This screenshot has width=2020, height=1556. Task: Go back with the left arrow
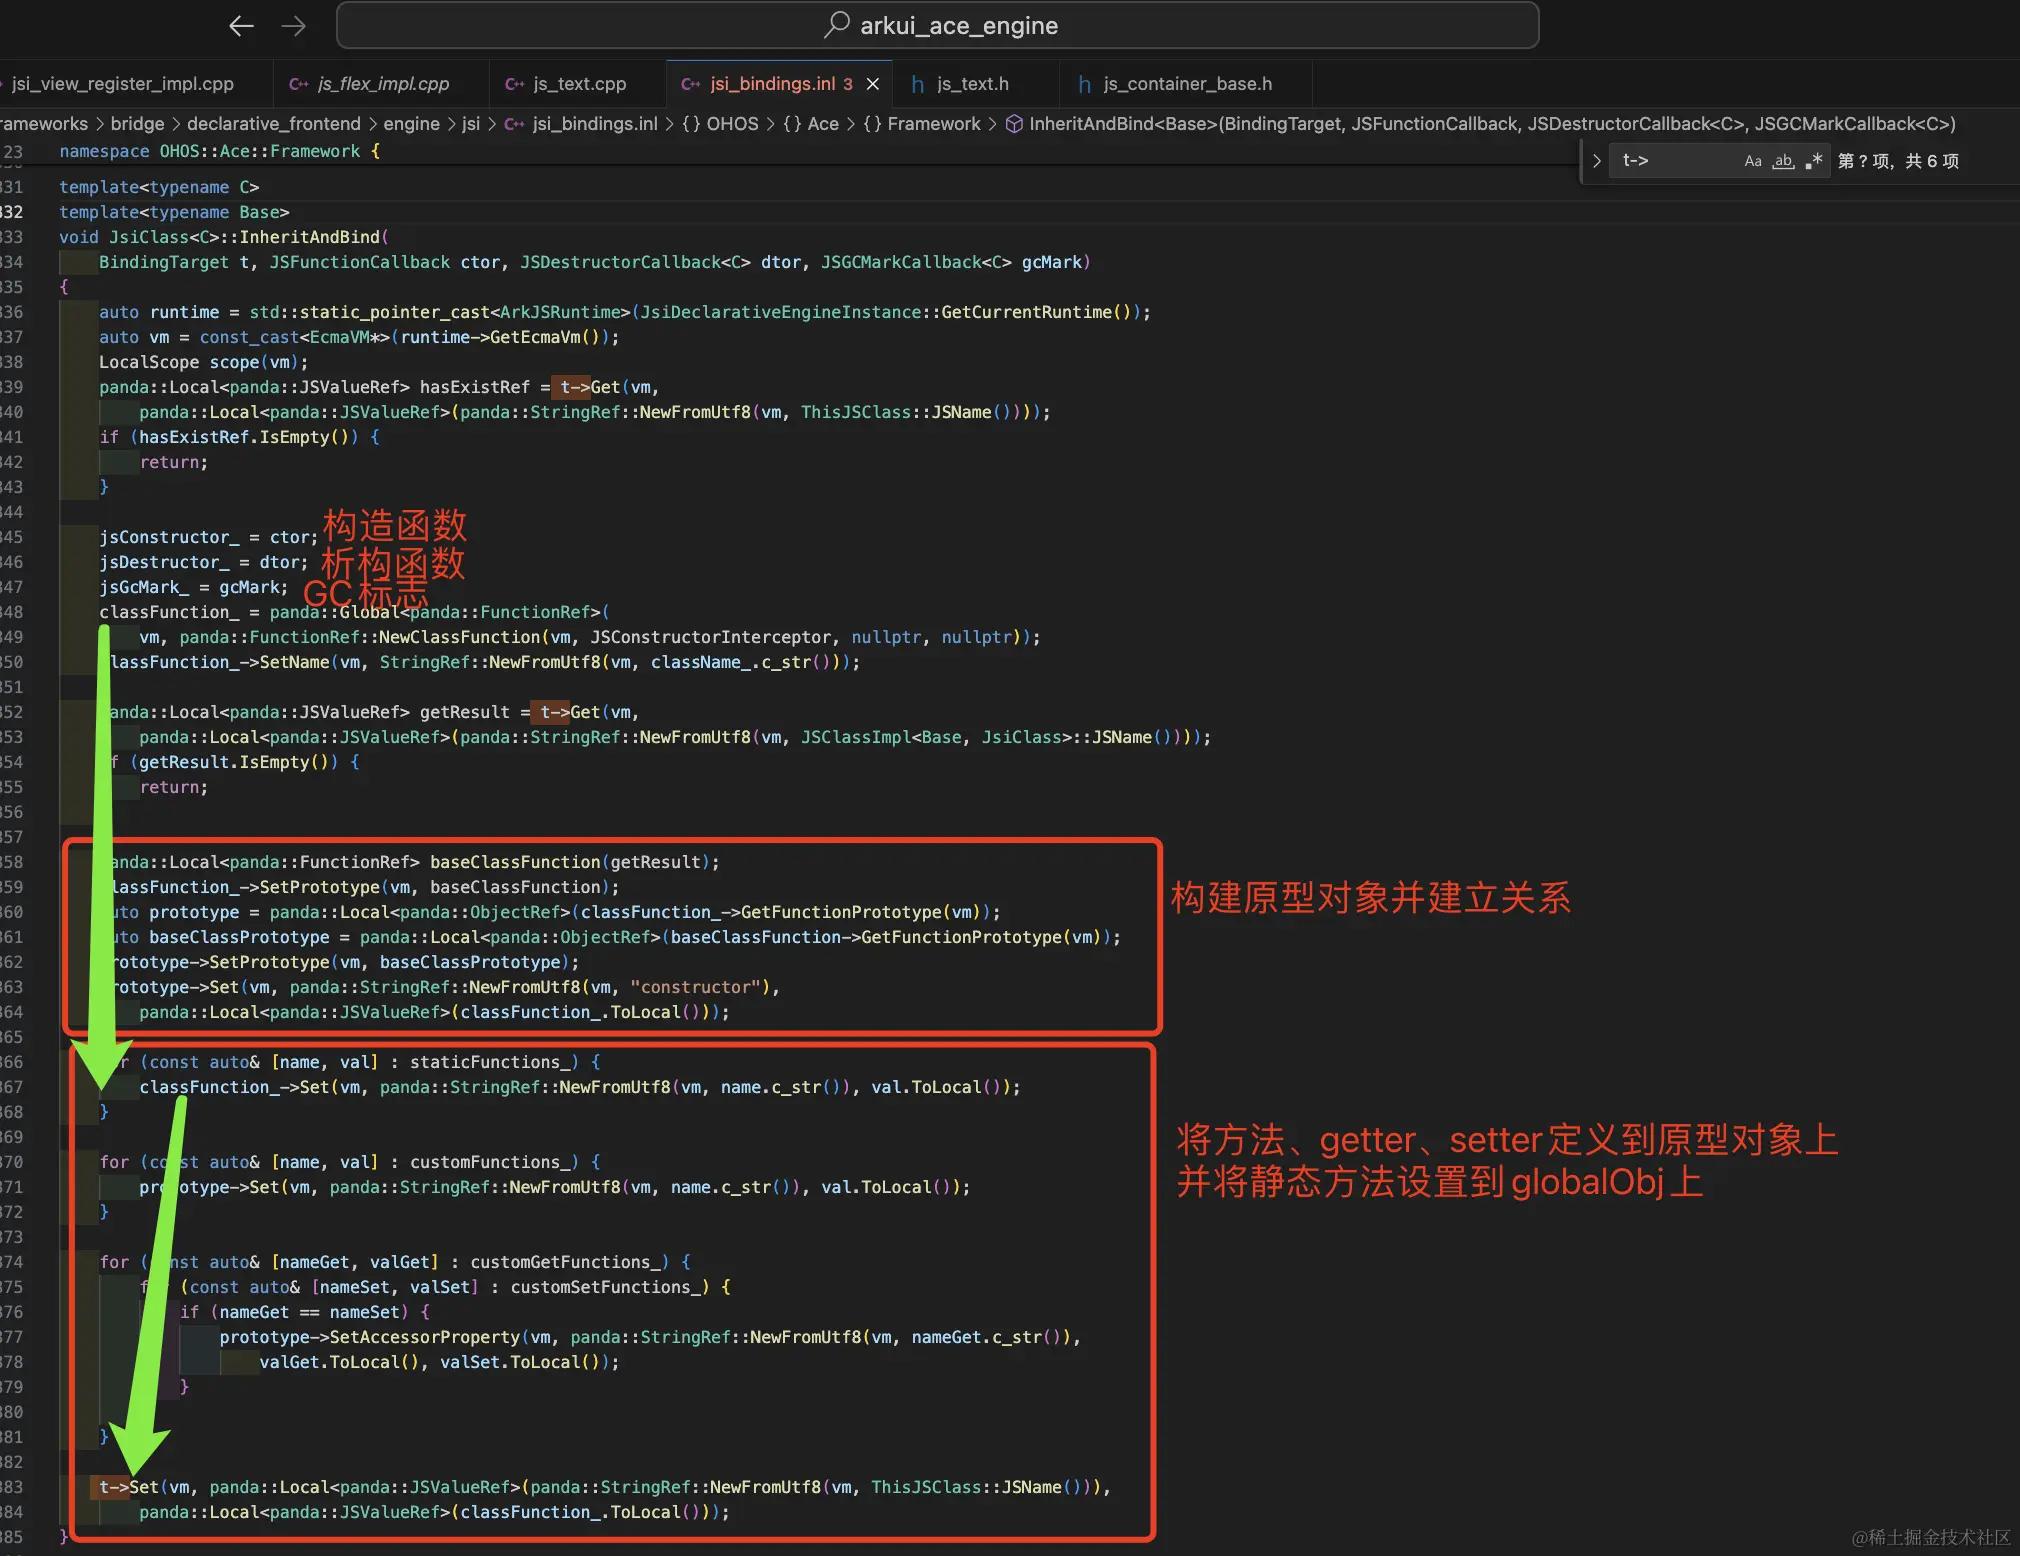241,26
